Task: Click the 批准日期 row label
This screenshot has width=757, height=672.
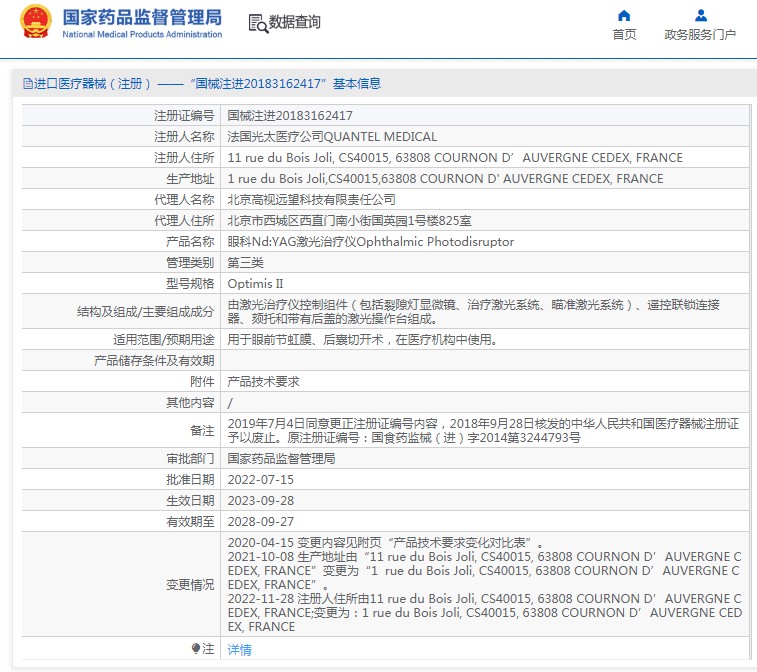Action: tap(190, 480)
